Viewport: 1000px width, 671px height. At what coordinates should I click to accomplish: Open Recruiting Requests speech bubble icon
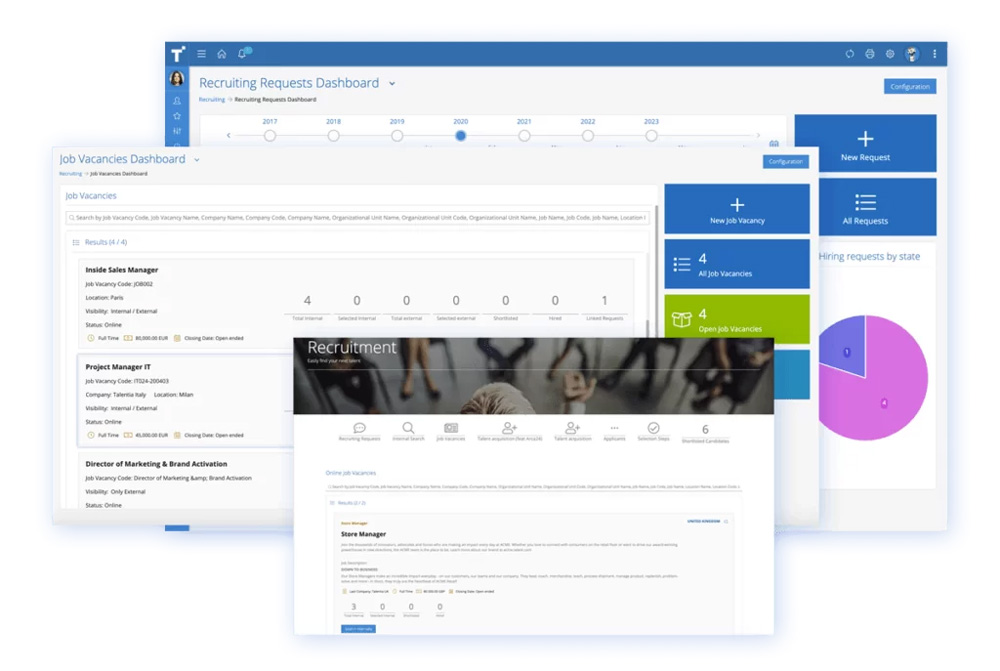point(359,429)
